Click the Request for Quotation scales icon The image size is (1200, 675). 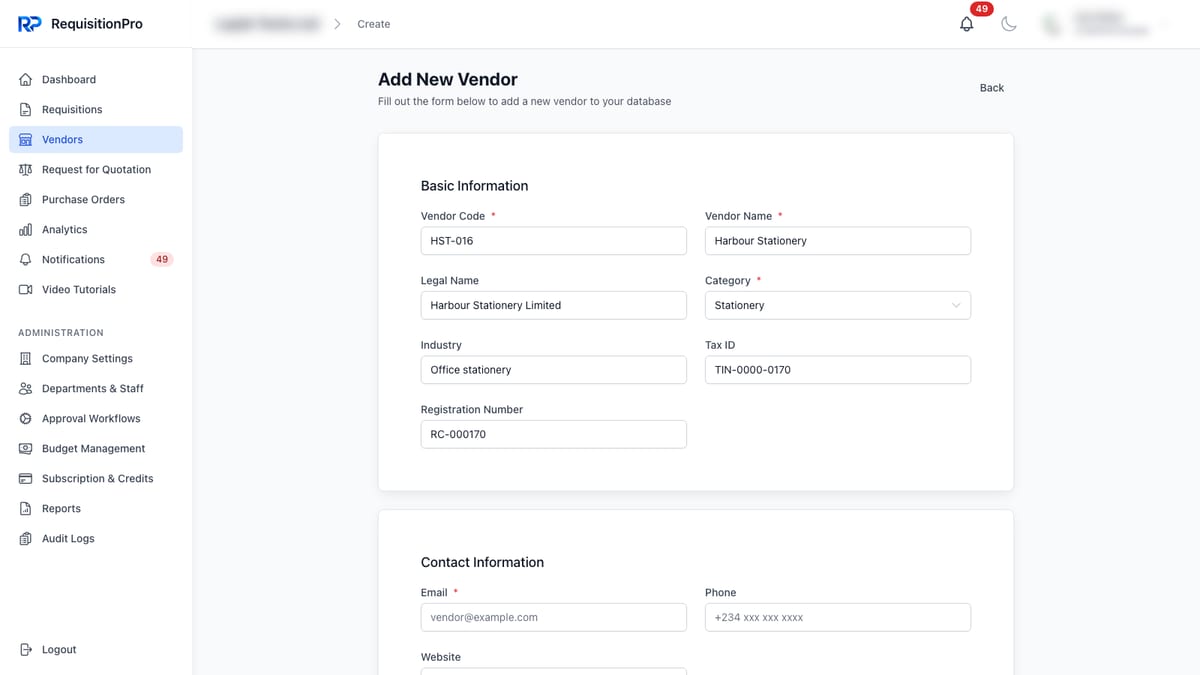click(26, 170)
